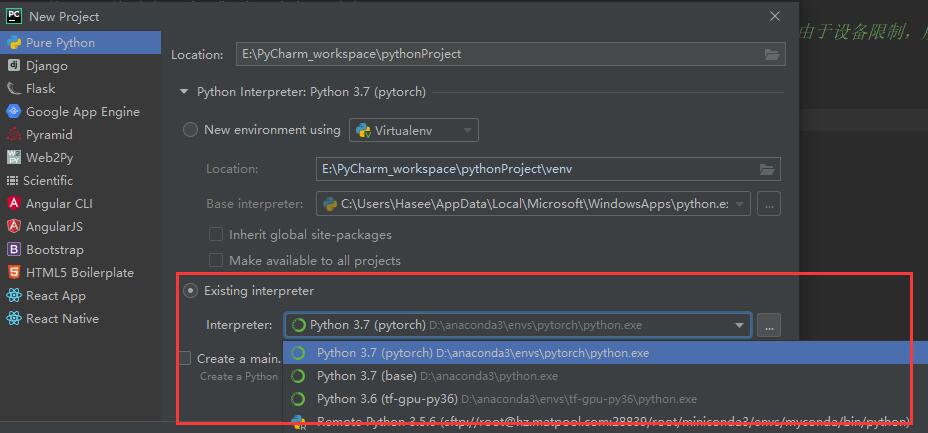
Task: Select HTML5 Boilerplate project type
Action: click(80, 273)
